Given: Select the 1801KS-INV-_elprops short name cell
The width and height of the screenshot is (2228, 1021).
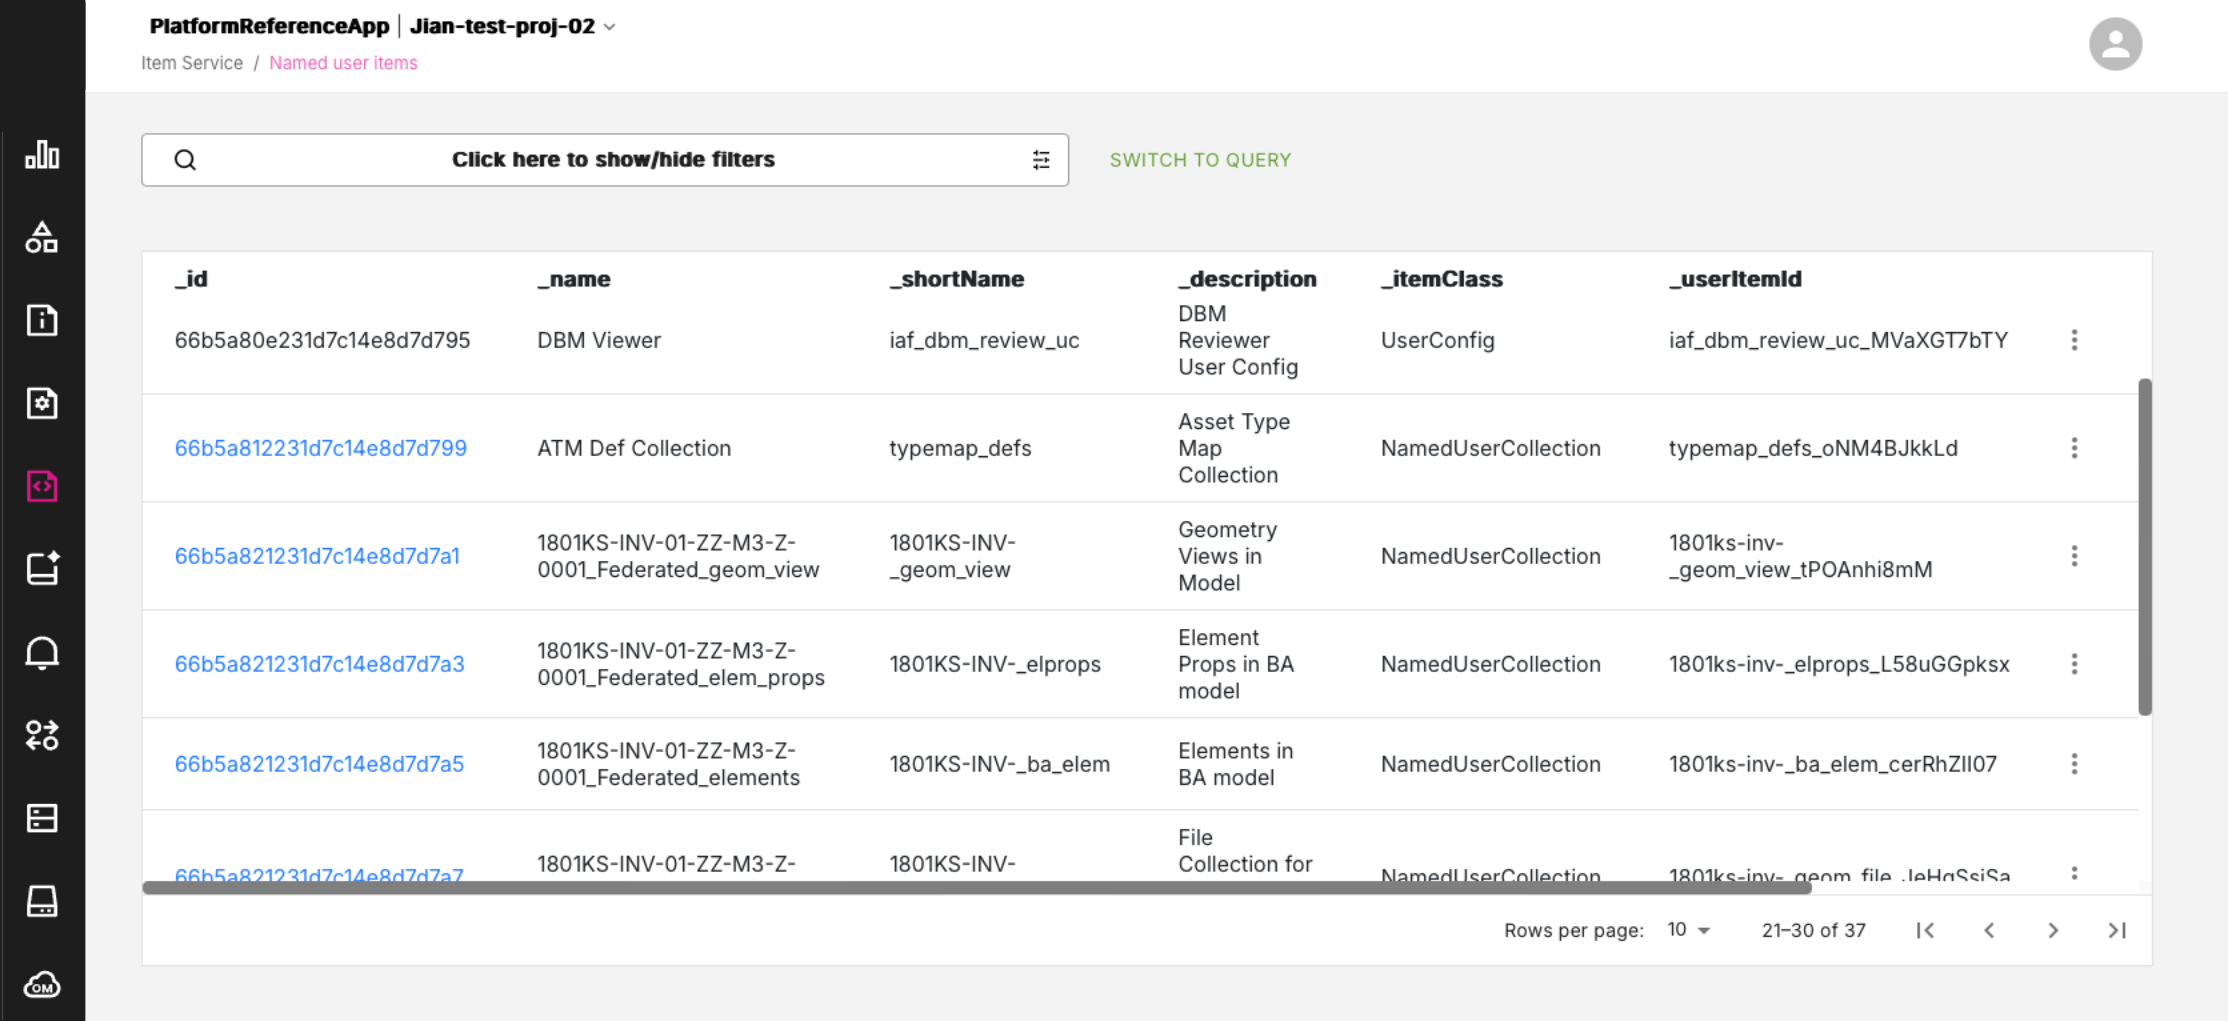Looking at the screenshot, I should (x=995, y=664).
